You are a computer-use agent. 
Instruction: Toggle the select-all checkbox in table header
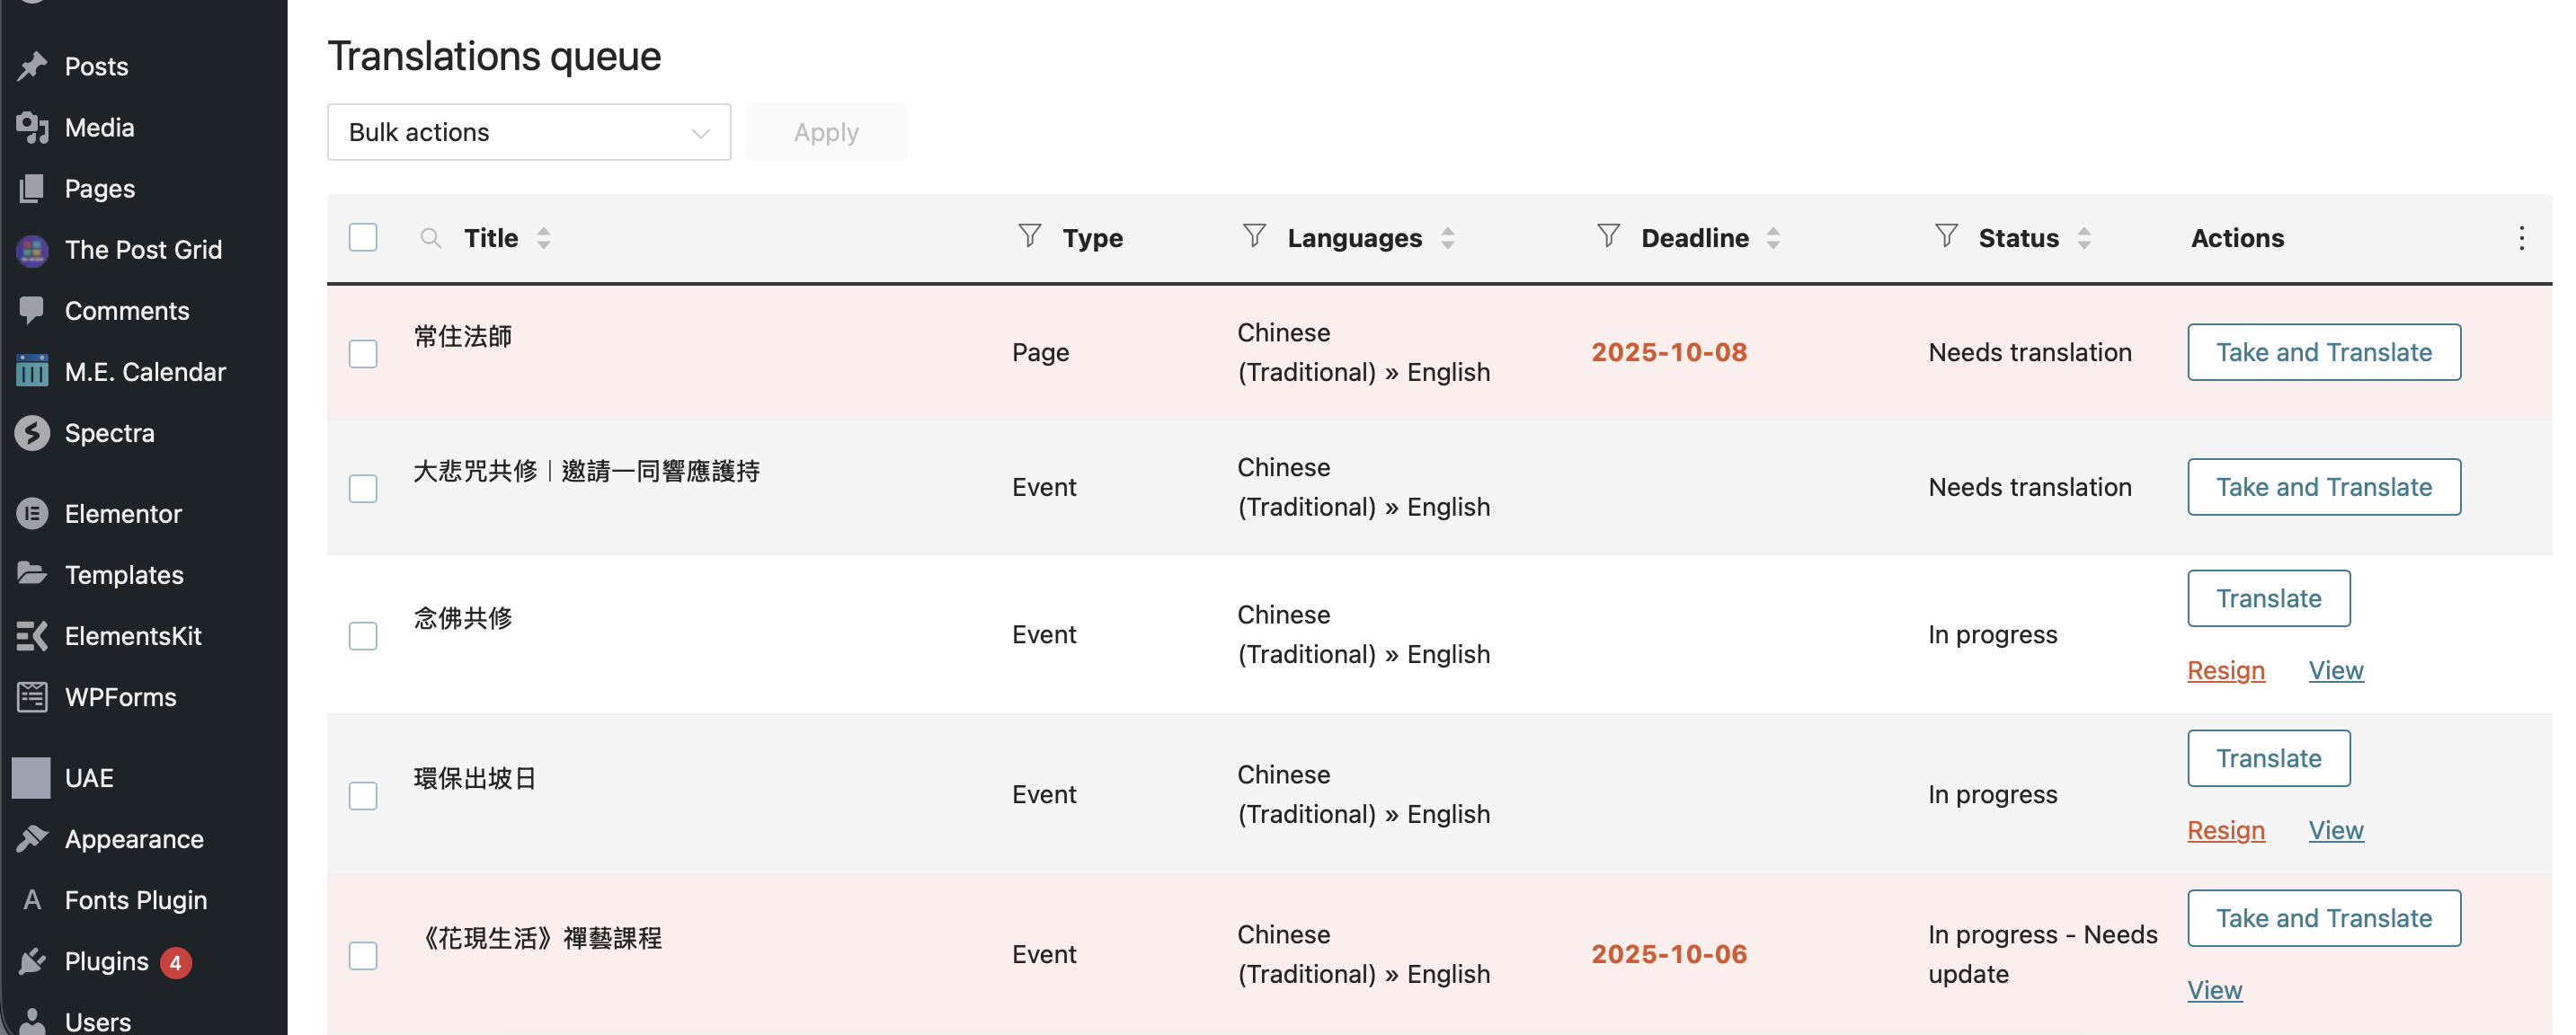(363, 238)
